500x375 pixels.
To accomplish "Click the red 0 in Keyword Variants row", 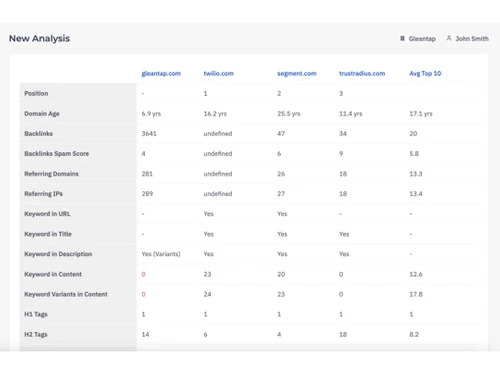I will (x=143, y=294).
